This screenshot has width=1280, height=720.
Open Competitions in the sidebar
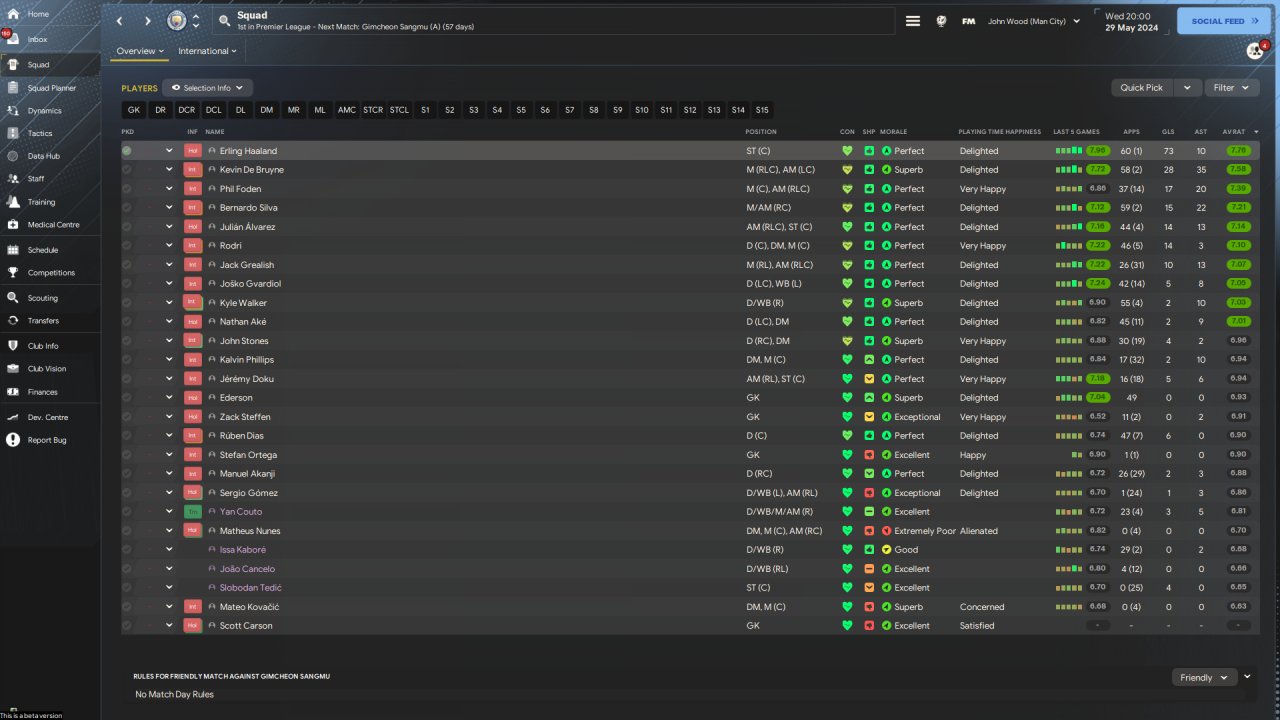[50, 273]
